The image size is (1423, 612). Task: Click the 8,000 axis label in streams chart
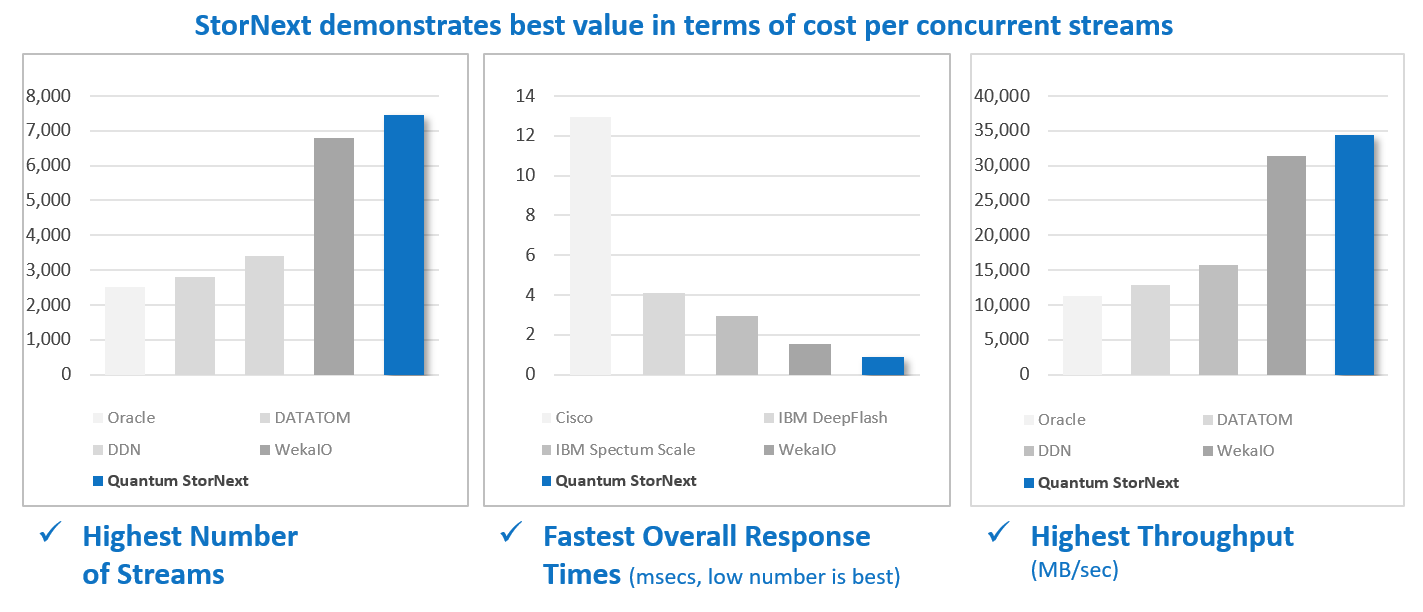[50, 96]
